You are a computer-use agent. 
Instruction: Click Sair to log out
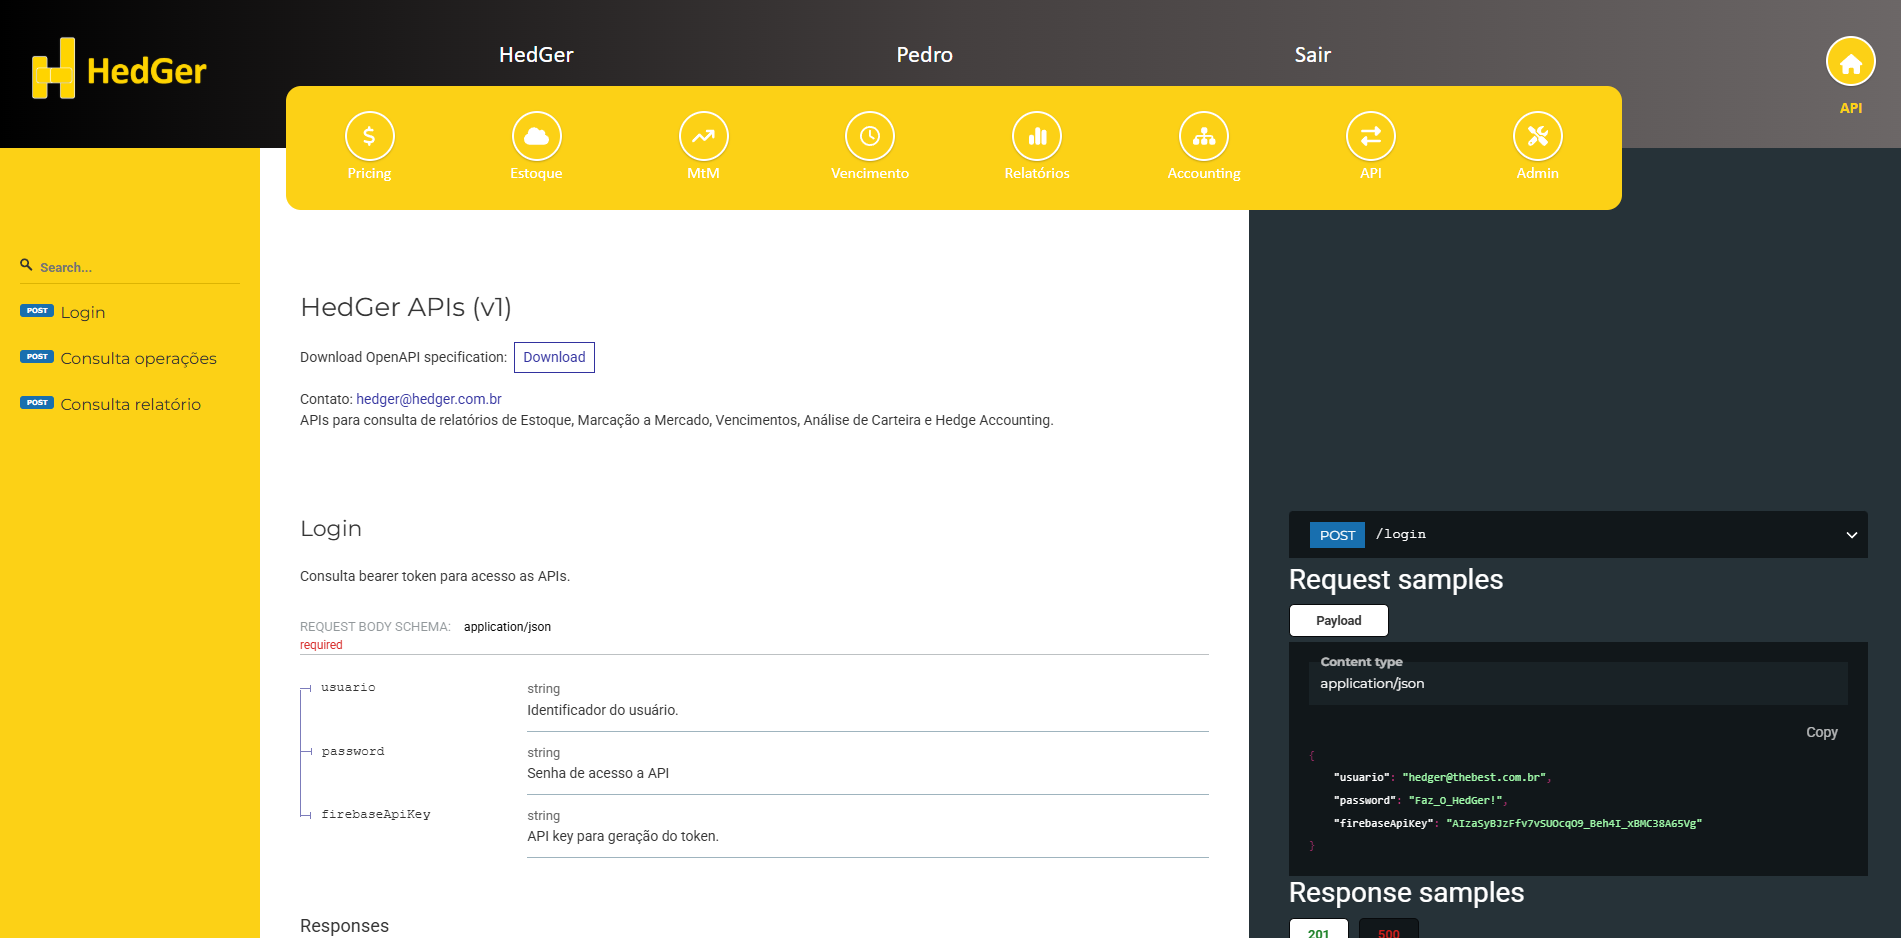pos(1312,55)
